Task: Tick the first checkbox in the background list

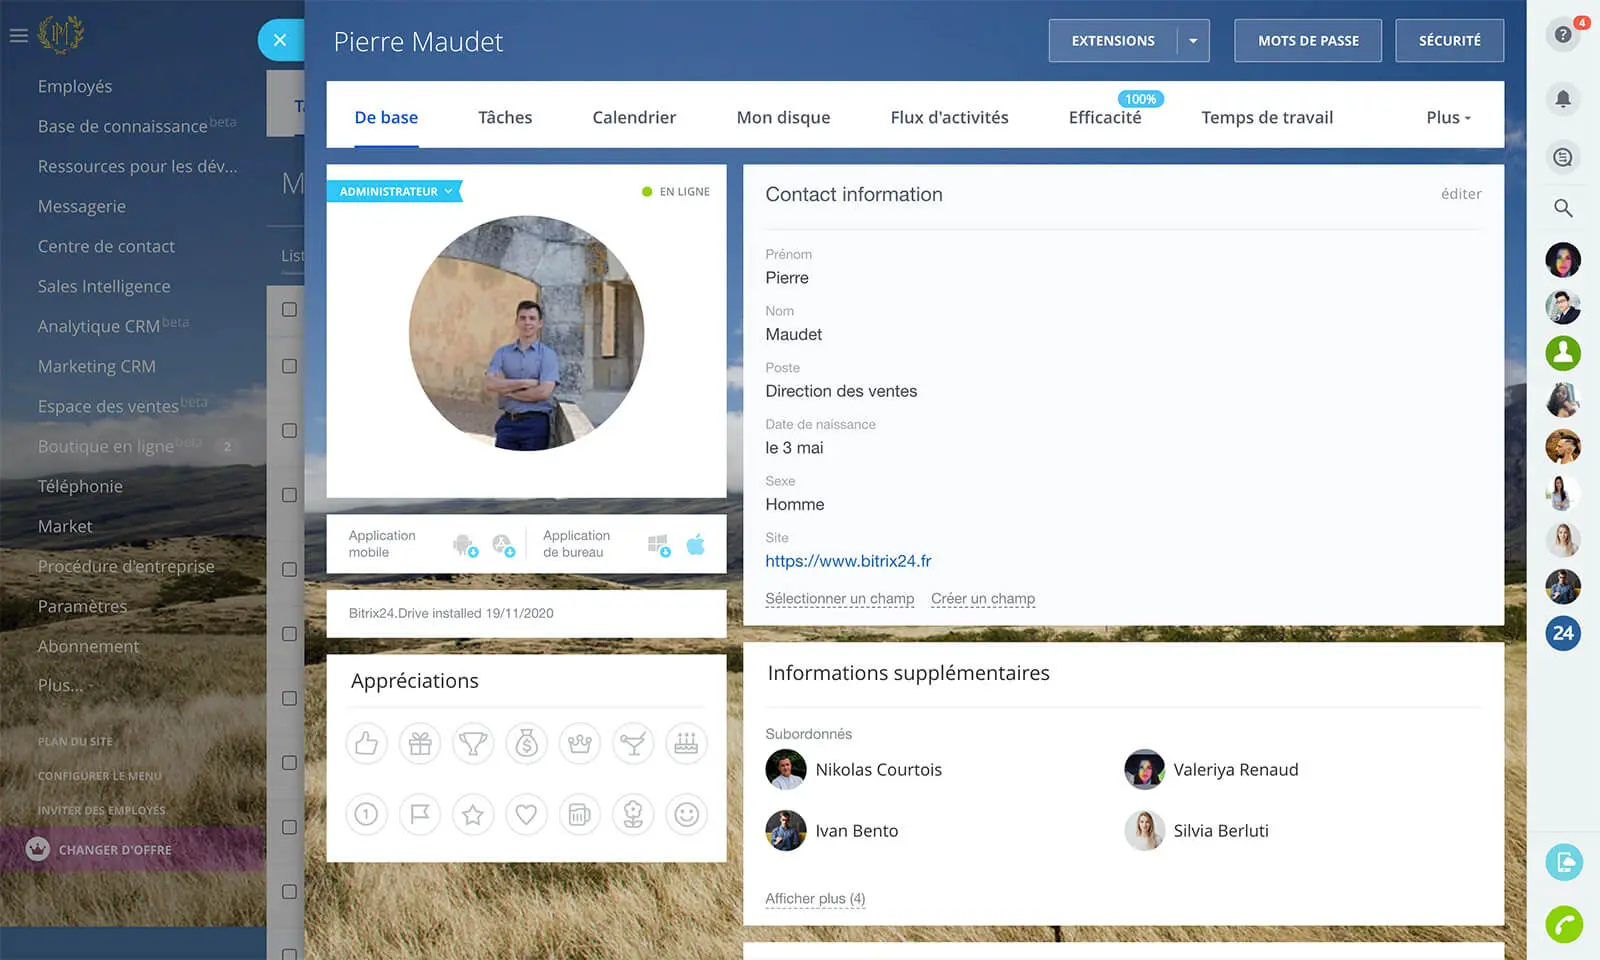Action: [x=289, y=310]
